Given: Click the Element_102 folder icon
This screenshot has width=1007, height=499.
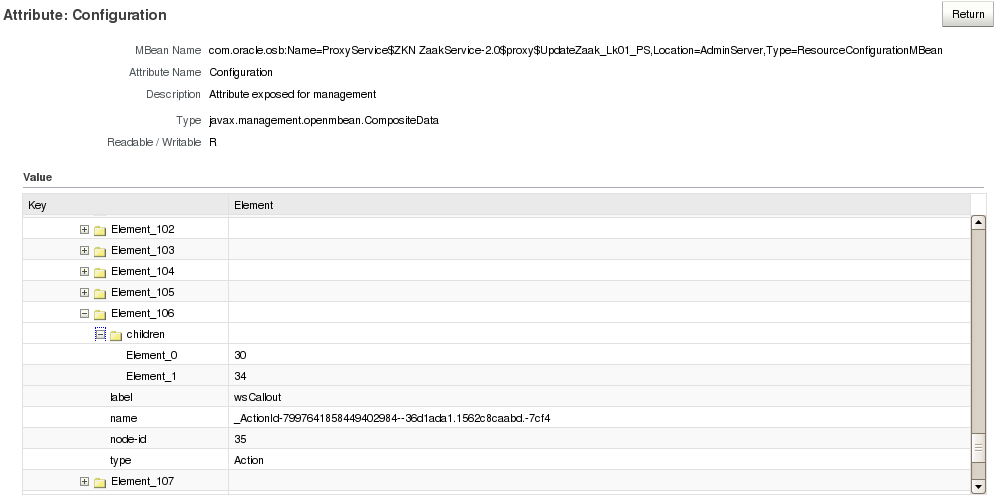Looking at the screenshot, I should click(x=100, y=230).
